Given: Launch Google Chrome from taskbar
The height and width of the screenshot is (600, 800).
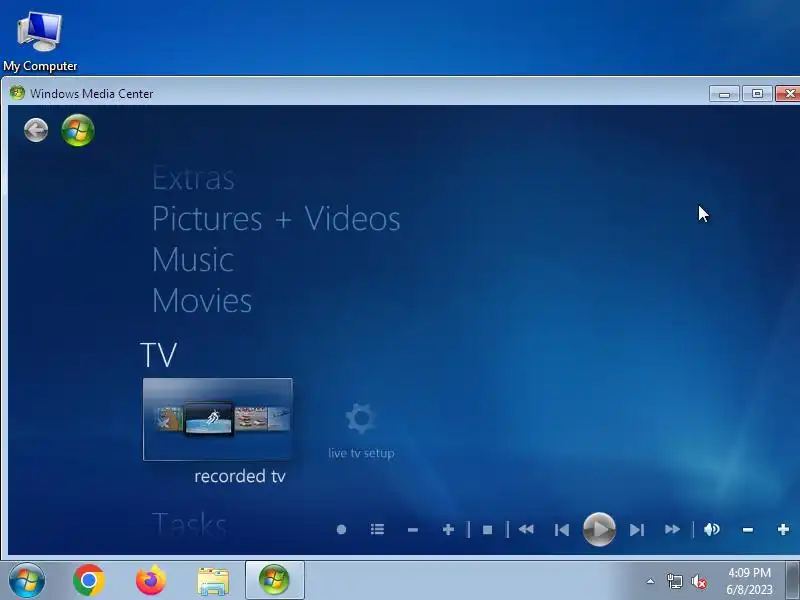Looking at the screenshot, I should click(89, 580).
